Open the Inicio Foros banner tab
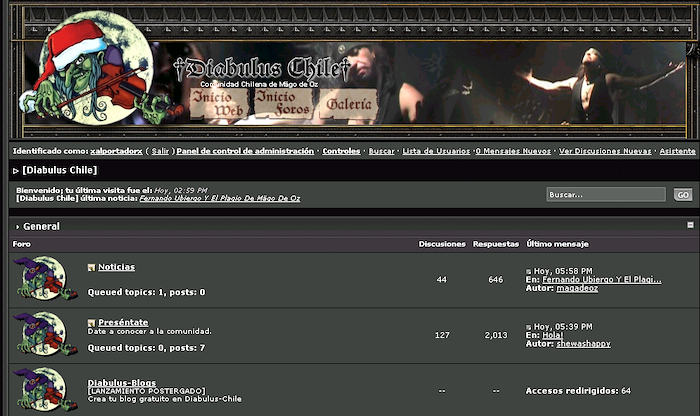This screenshot has width=700, height=416. pyautogui.click(x=283, y=103)
